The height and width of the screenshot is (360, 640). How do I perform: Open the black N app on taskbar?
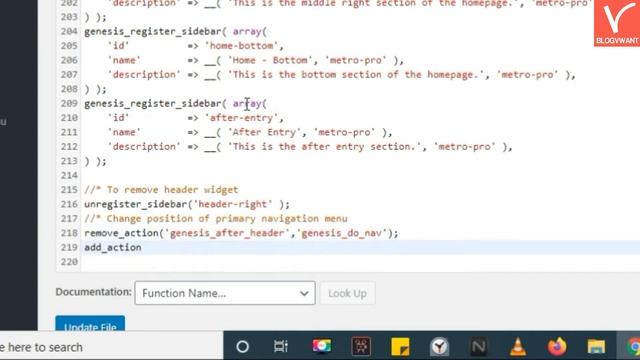tap(478, 347)
